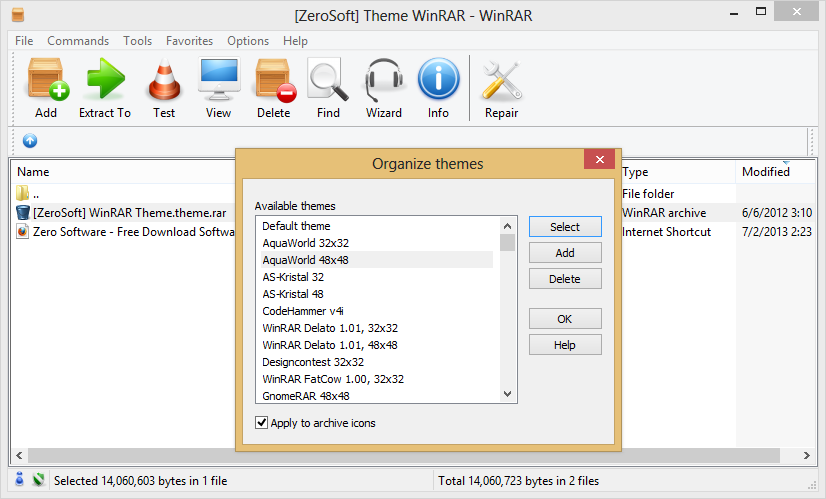The image size is (826, 499).
Task: Click the key password icon in status bar
Action: (38, 480)
